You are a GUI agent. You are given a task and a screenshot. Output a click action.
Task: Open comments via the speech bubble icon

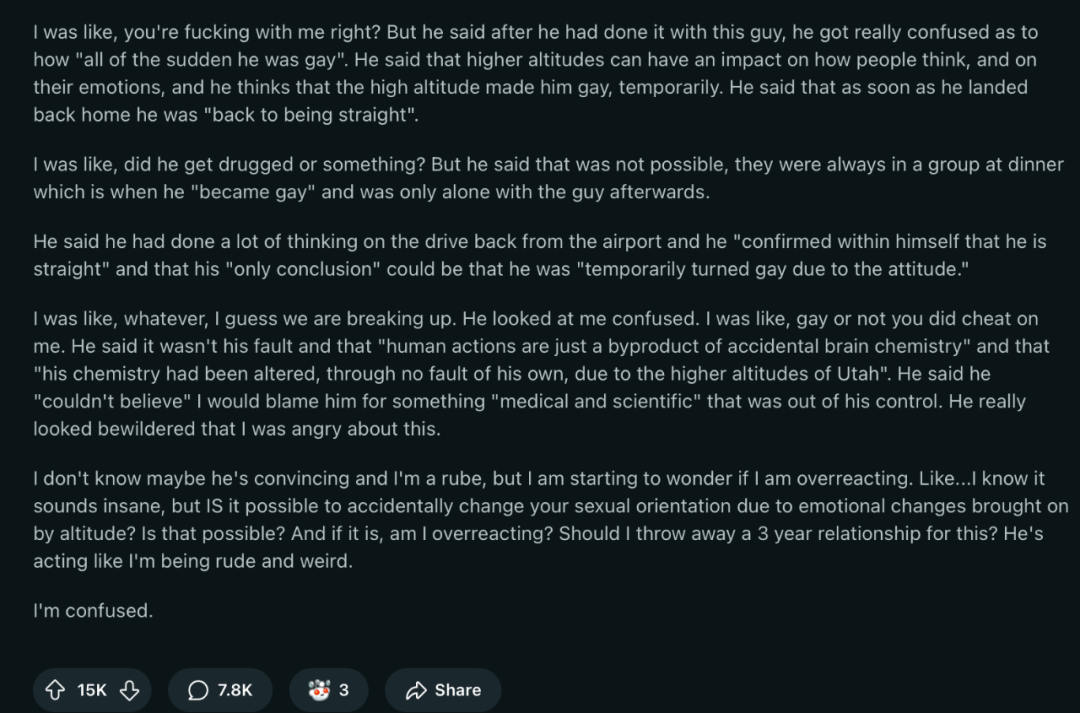pos(198,690)
